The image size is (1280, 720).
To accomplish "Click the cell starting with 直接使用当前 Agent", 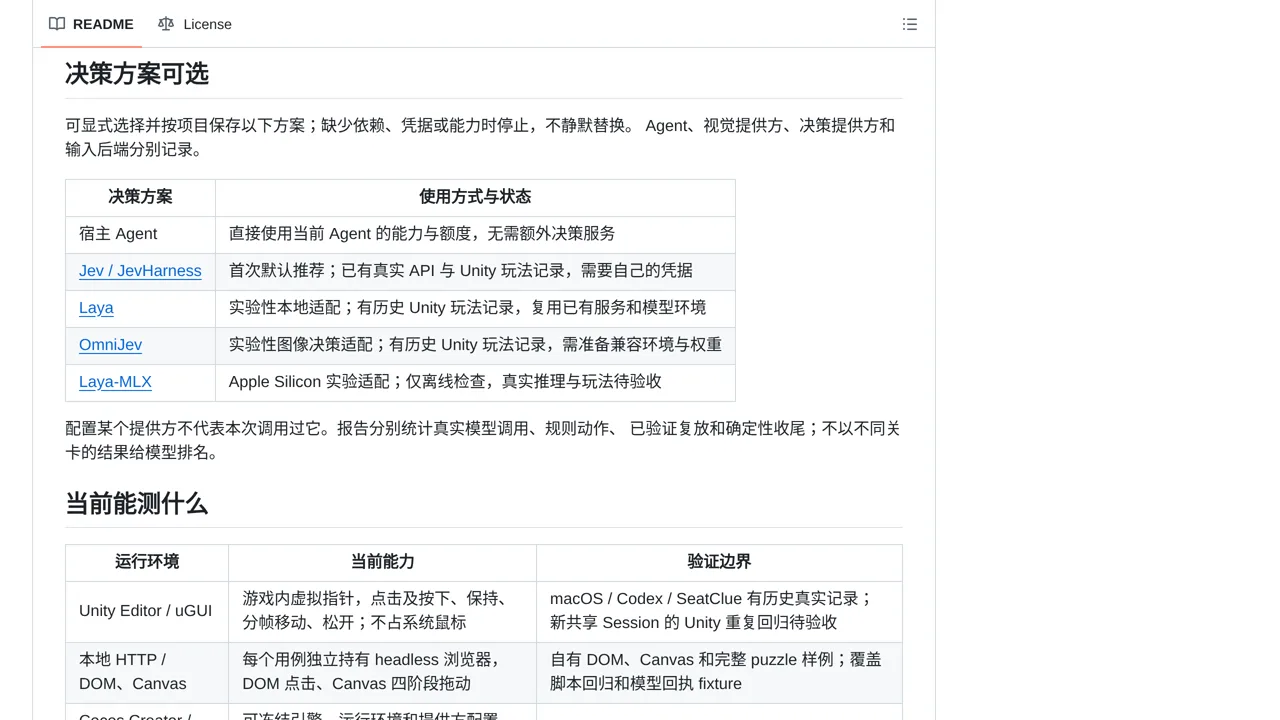I will point(475,234).
